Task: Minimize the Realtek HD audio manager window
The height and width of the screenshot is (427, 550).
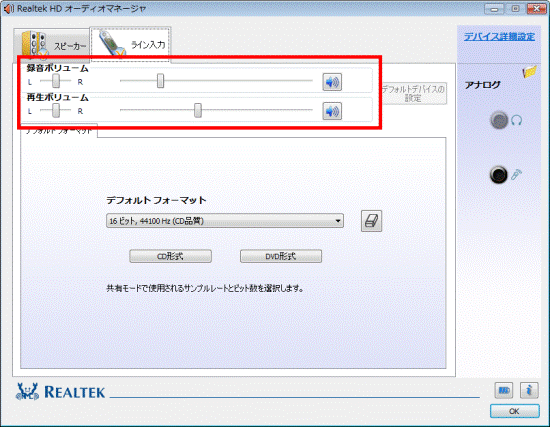Action: point(494,9)
